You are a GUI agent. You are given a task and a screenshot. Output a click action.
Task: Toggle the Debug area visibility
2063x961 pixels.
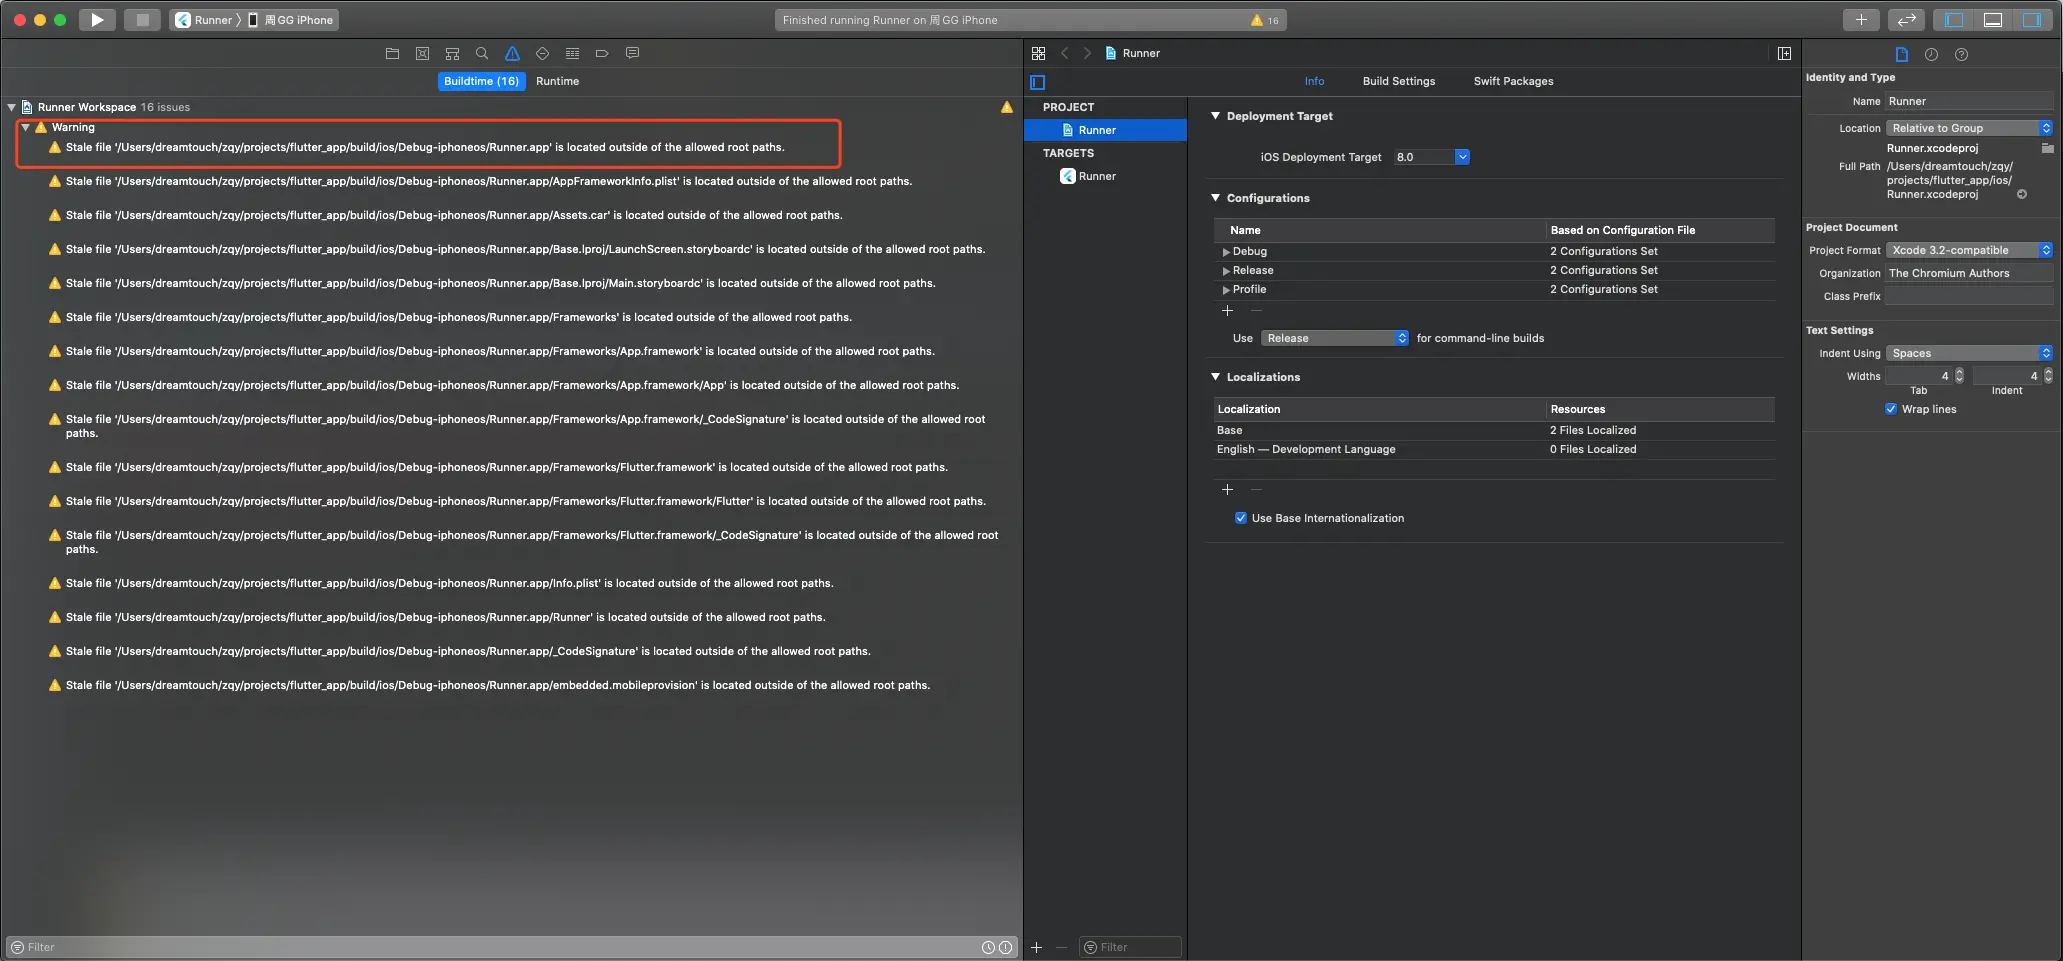point(1992,20)
